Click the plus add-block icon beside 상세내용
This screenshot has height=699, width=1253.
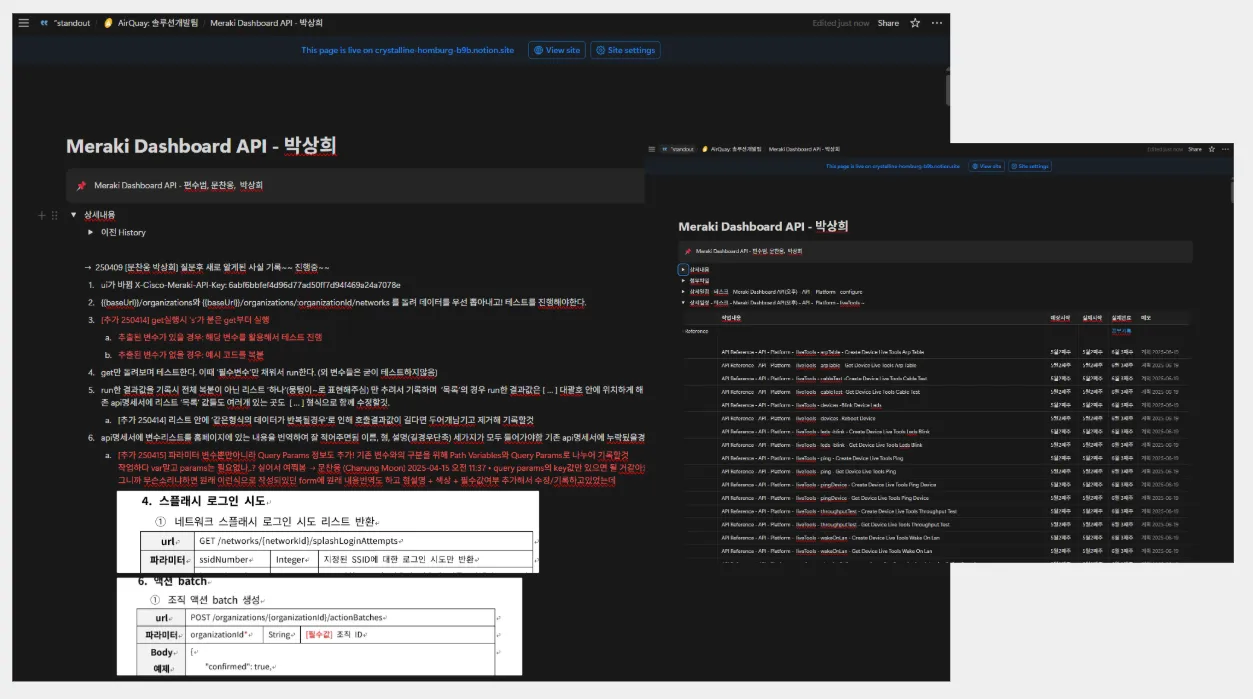(42, 215)
